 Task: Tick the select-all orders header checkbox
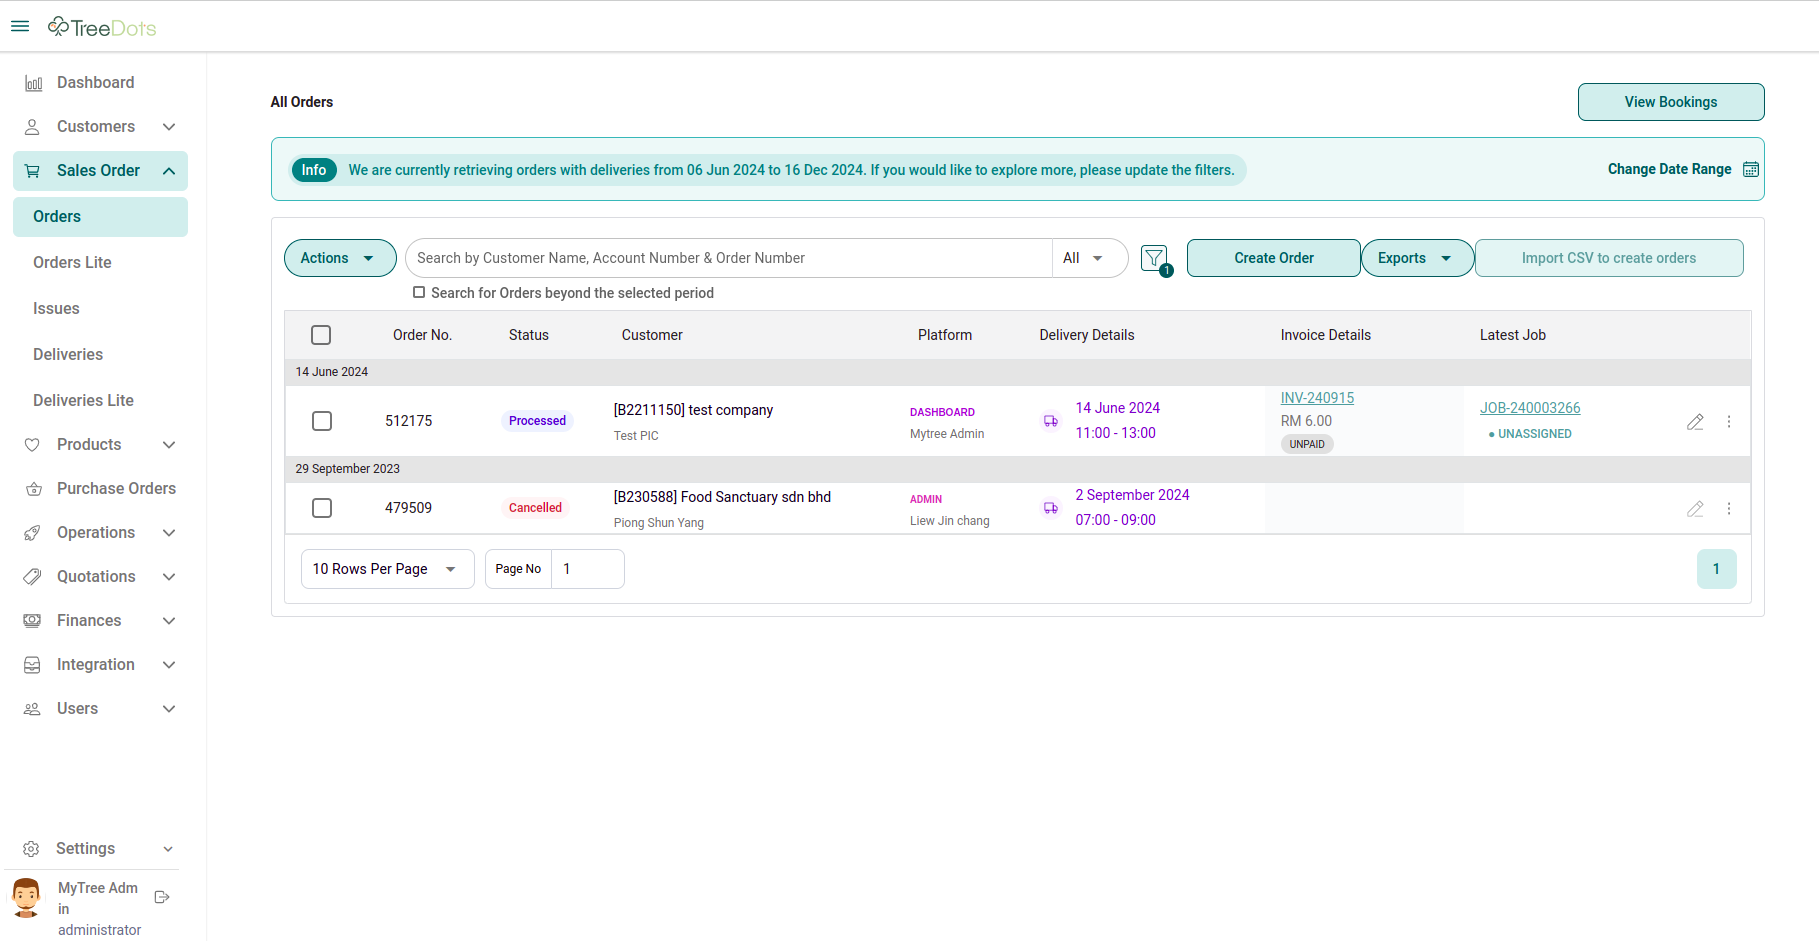coord(321,335)
